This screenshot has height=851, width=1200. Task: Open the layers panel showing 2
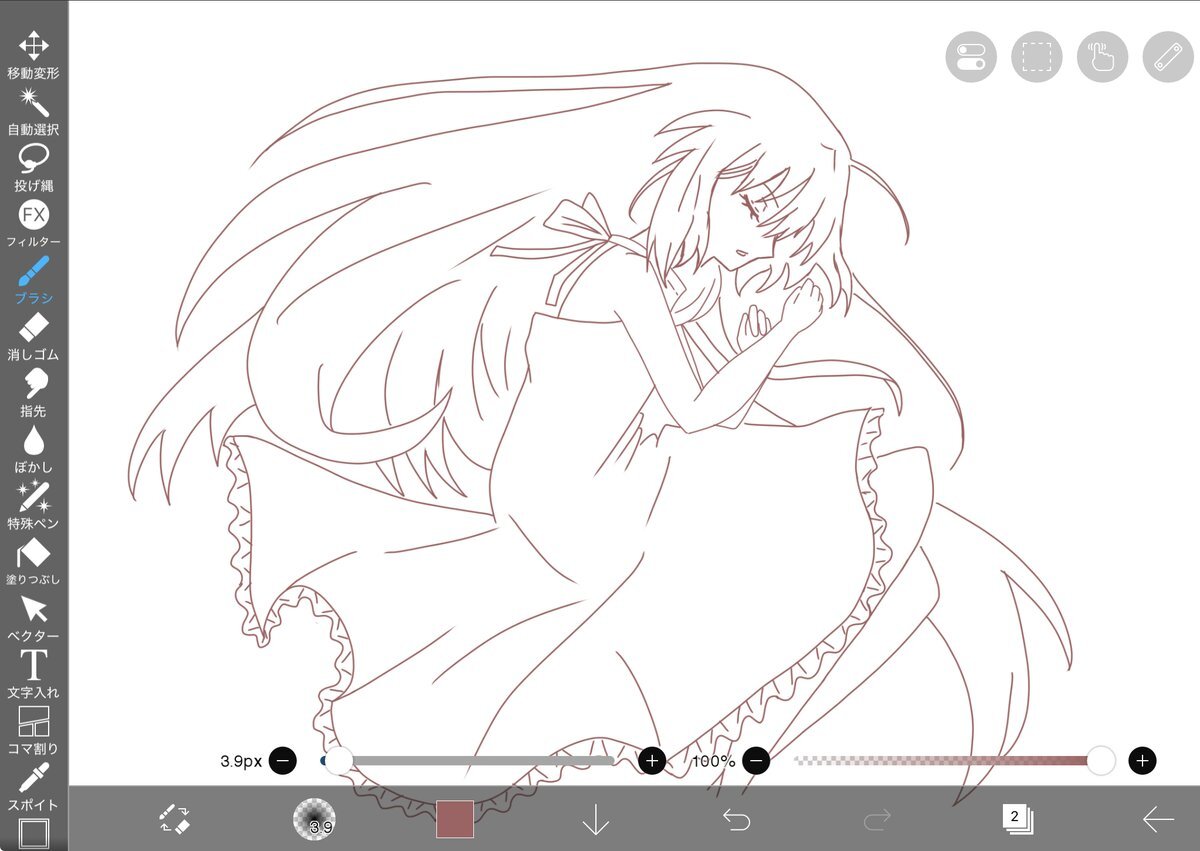click(1017, 819)
